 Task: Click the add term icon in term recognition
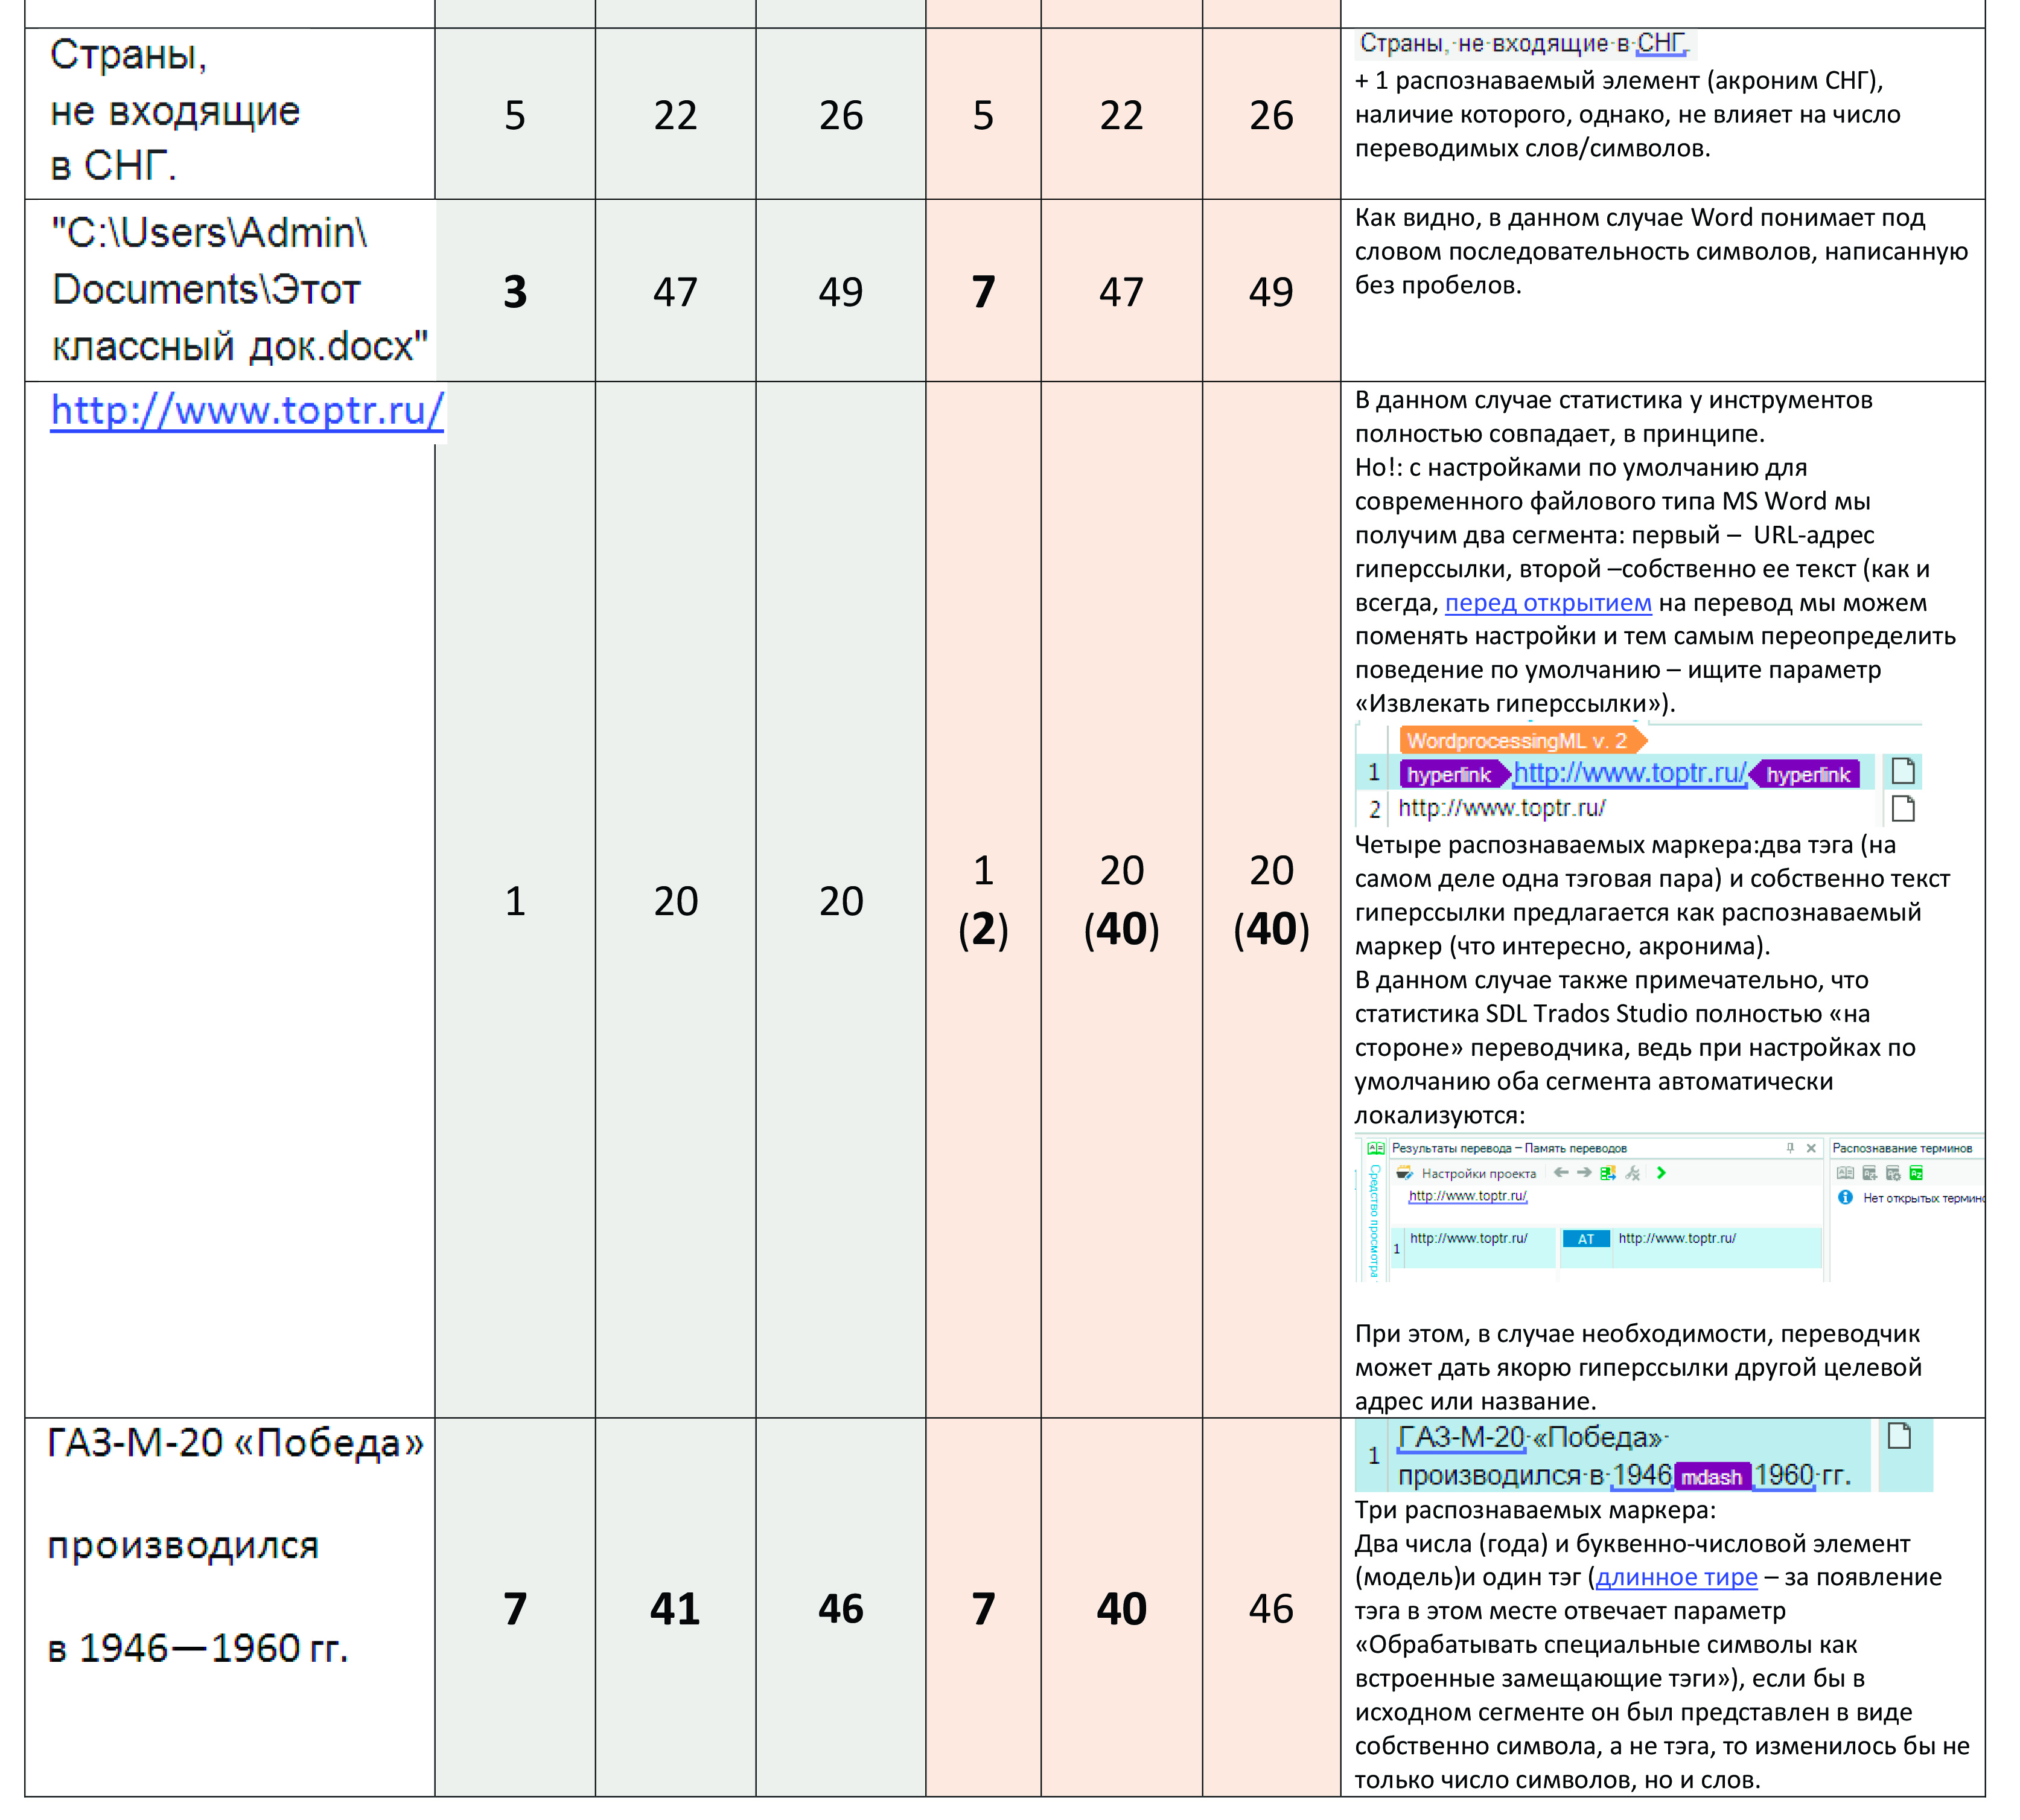pyautogui.click(x=1869, y=1173)
